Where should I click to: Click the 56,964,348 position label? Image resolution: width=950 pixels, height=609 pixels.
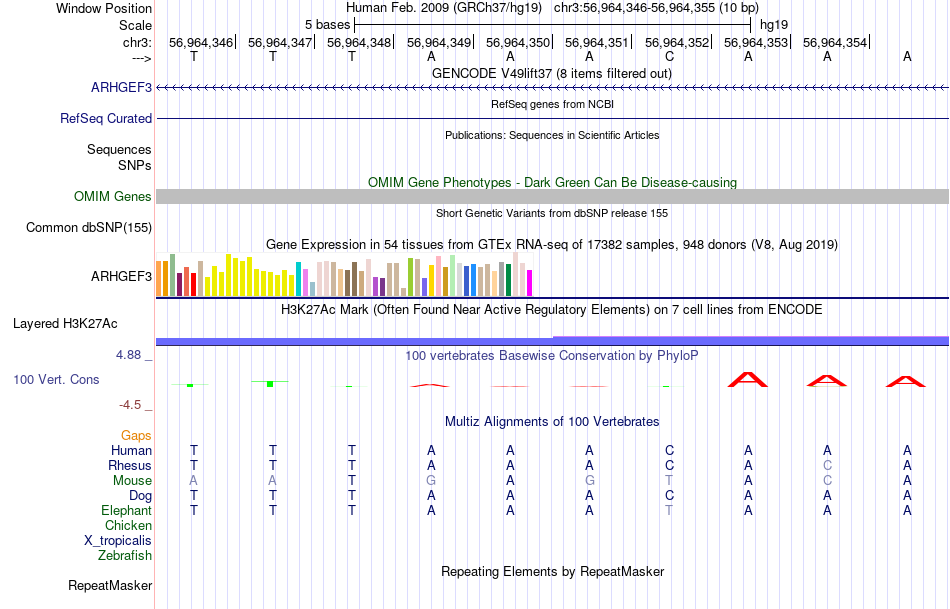click(359, 42)
